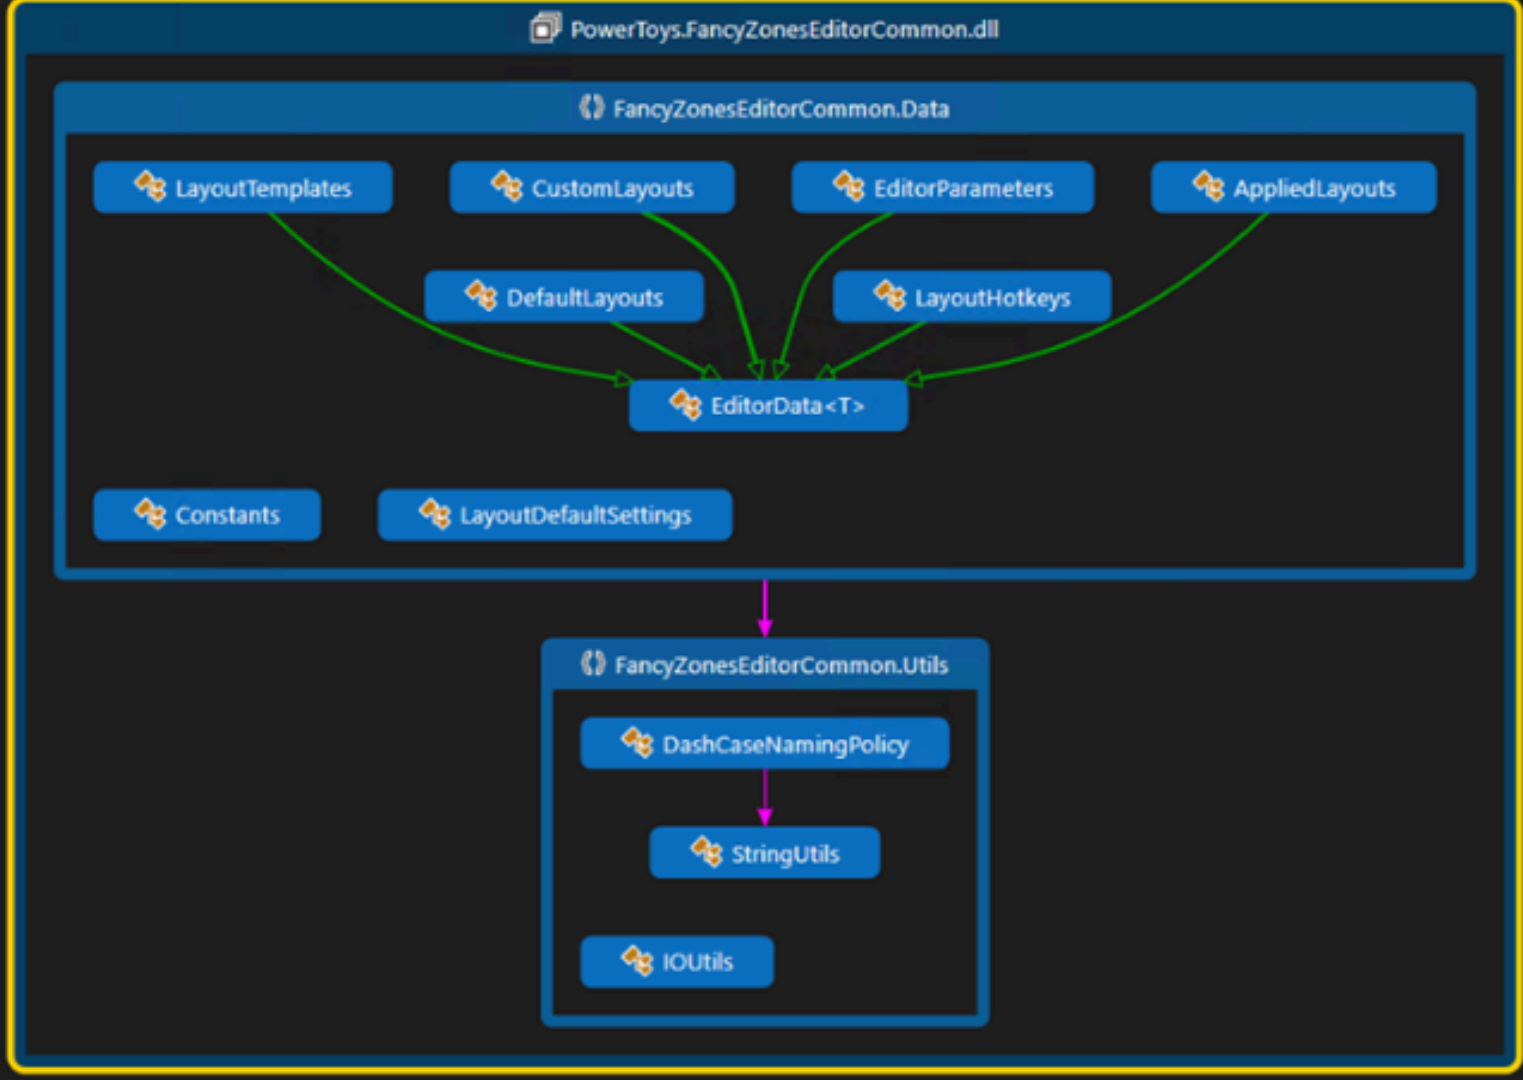Viewport: 1523px width, 1080px height.
Task: Click the namespace icon on FancyZonesEditorCommon.Data
Action: click(592, 108)
